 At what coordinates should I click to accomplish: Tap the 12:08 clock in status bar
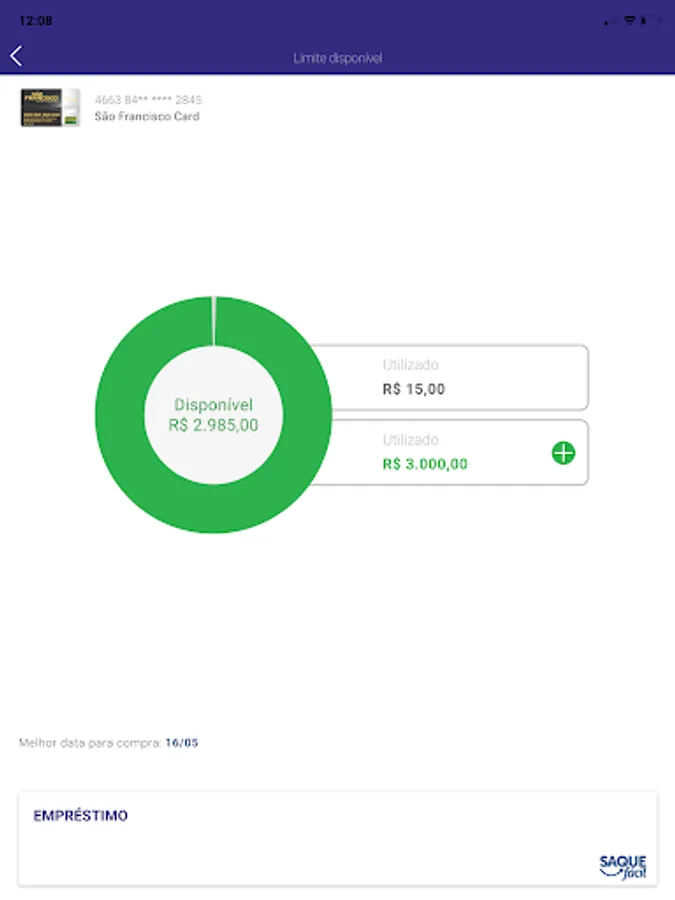[36, 20]
